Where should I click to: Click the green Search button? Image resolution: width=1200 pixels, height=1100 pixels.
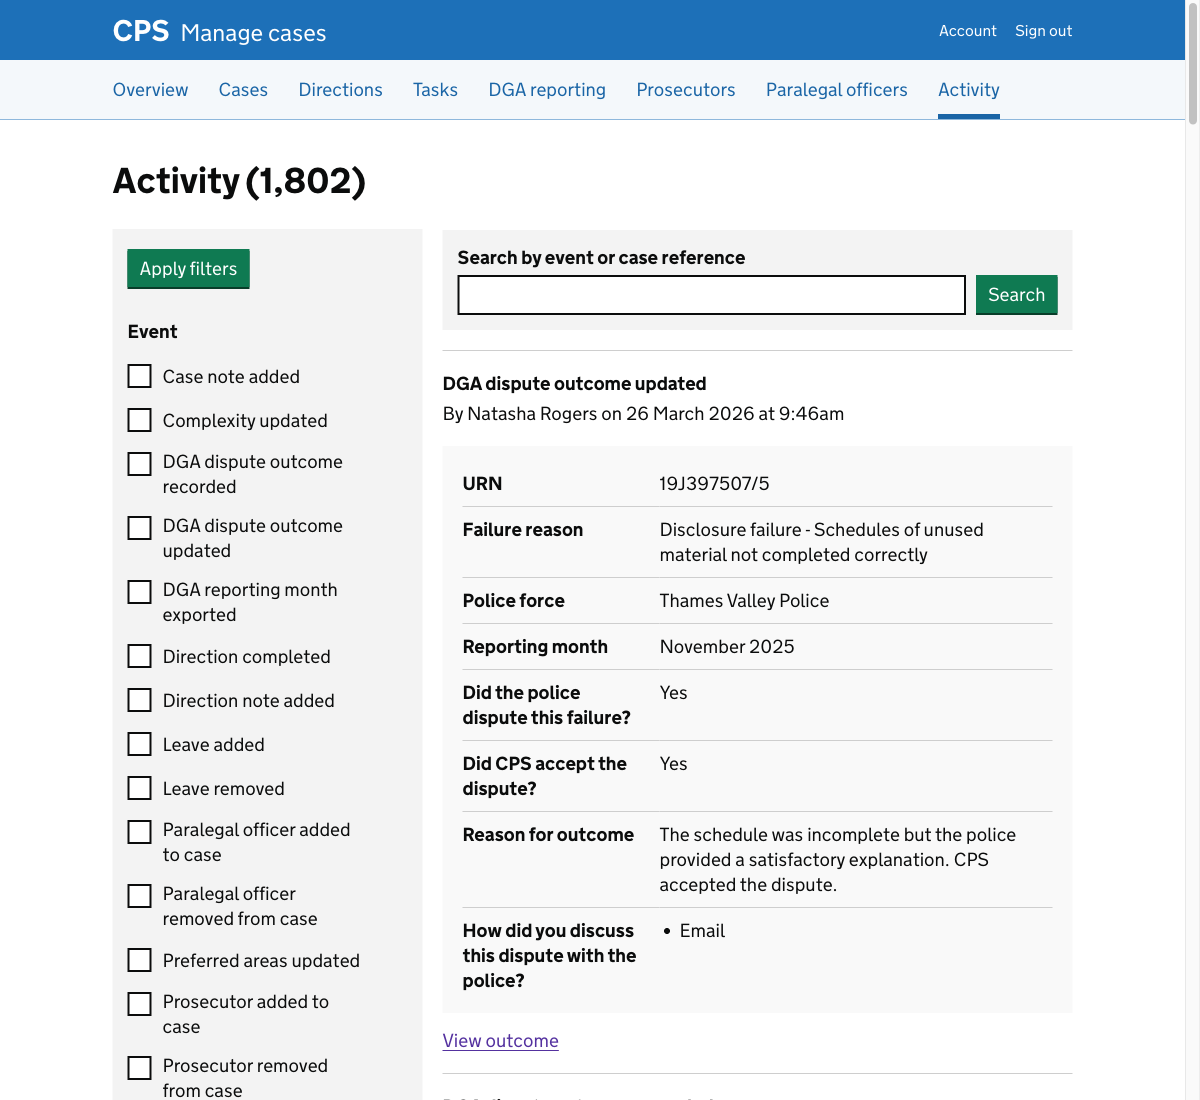pyautogui.click(x=1016, y=294)
